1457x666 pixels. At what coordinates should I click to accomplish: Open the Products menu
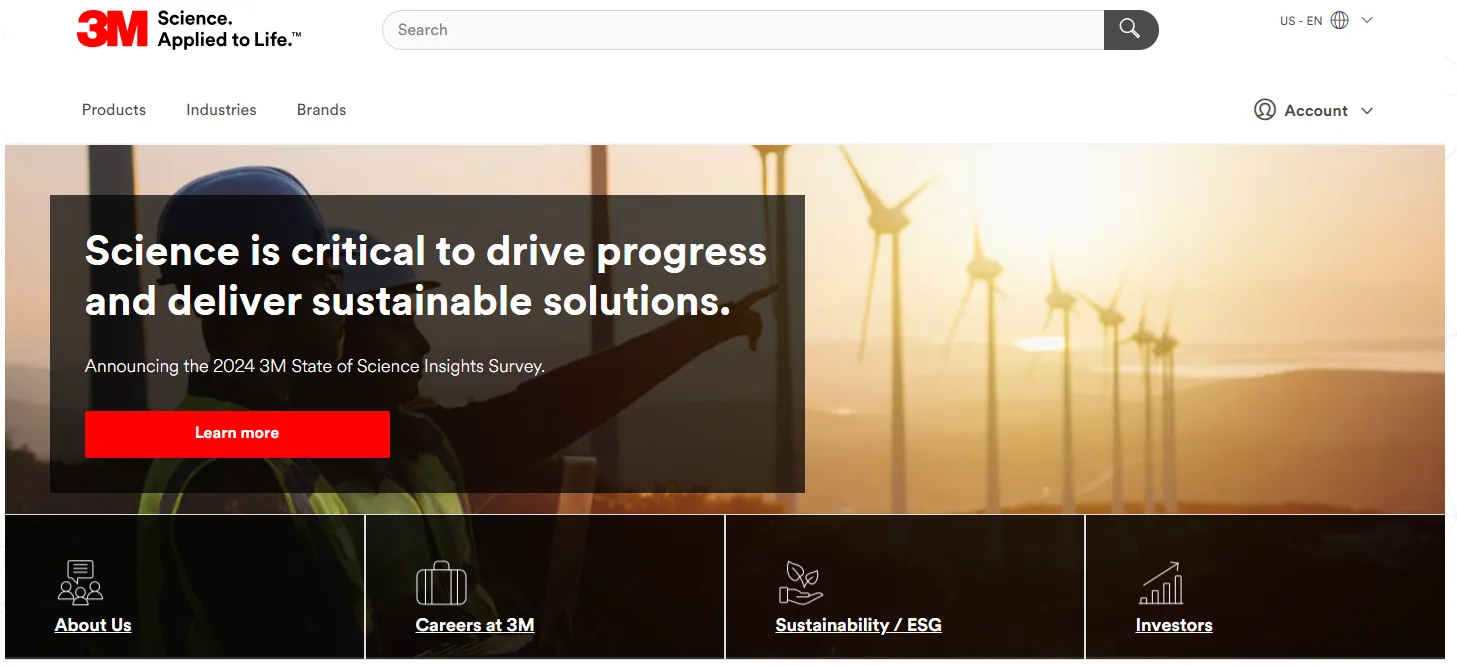pyautogui.click(x=114, y=110)
